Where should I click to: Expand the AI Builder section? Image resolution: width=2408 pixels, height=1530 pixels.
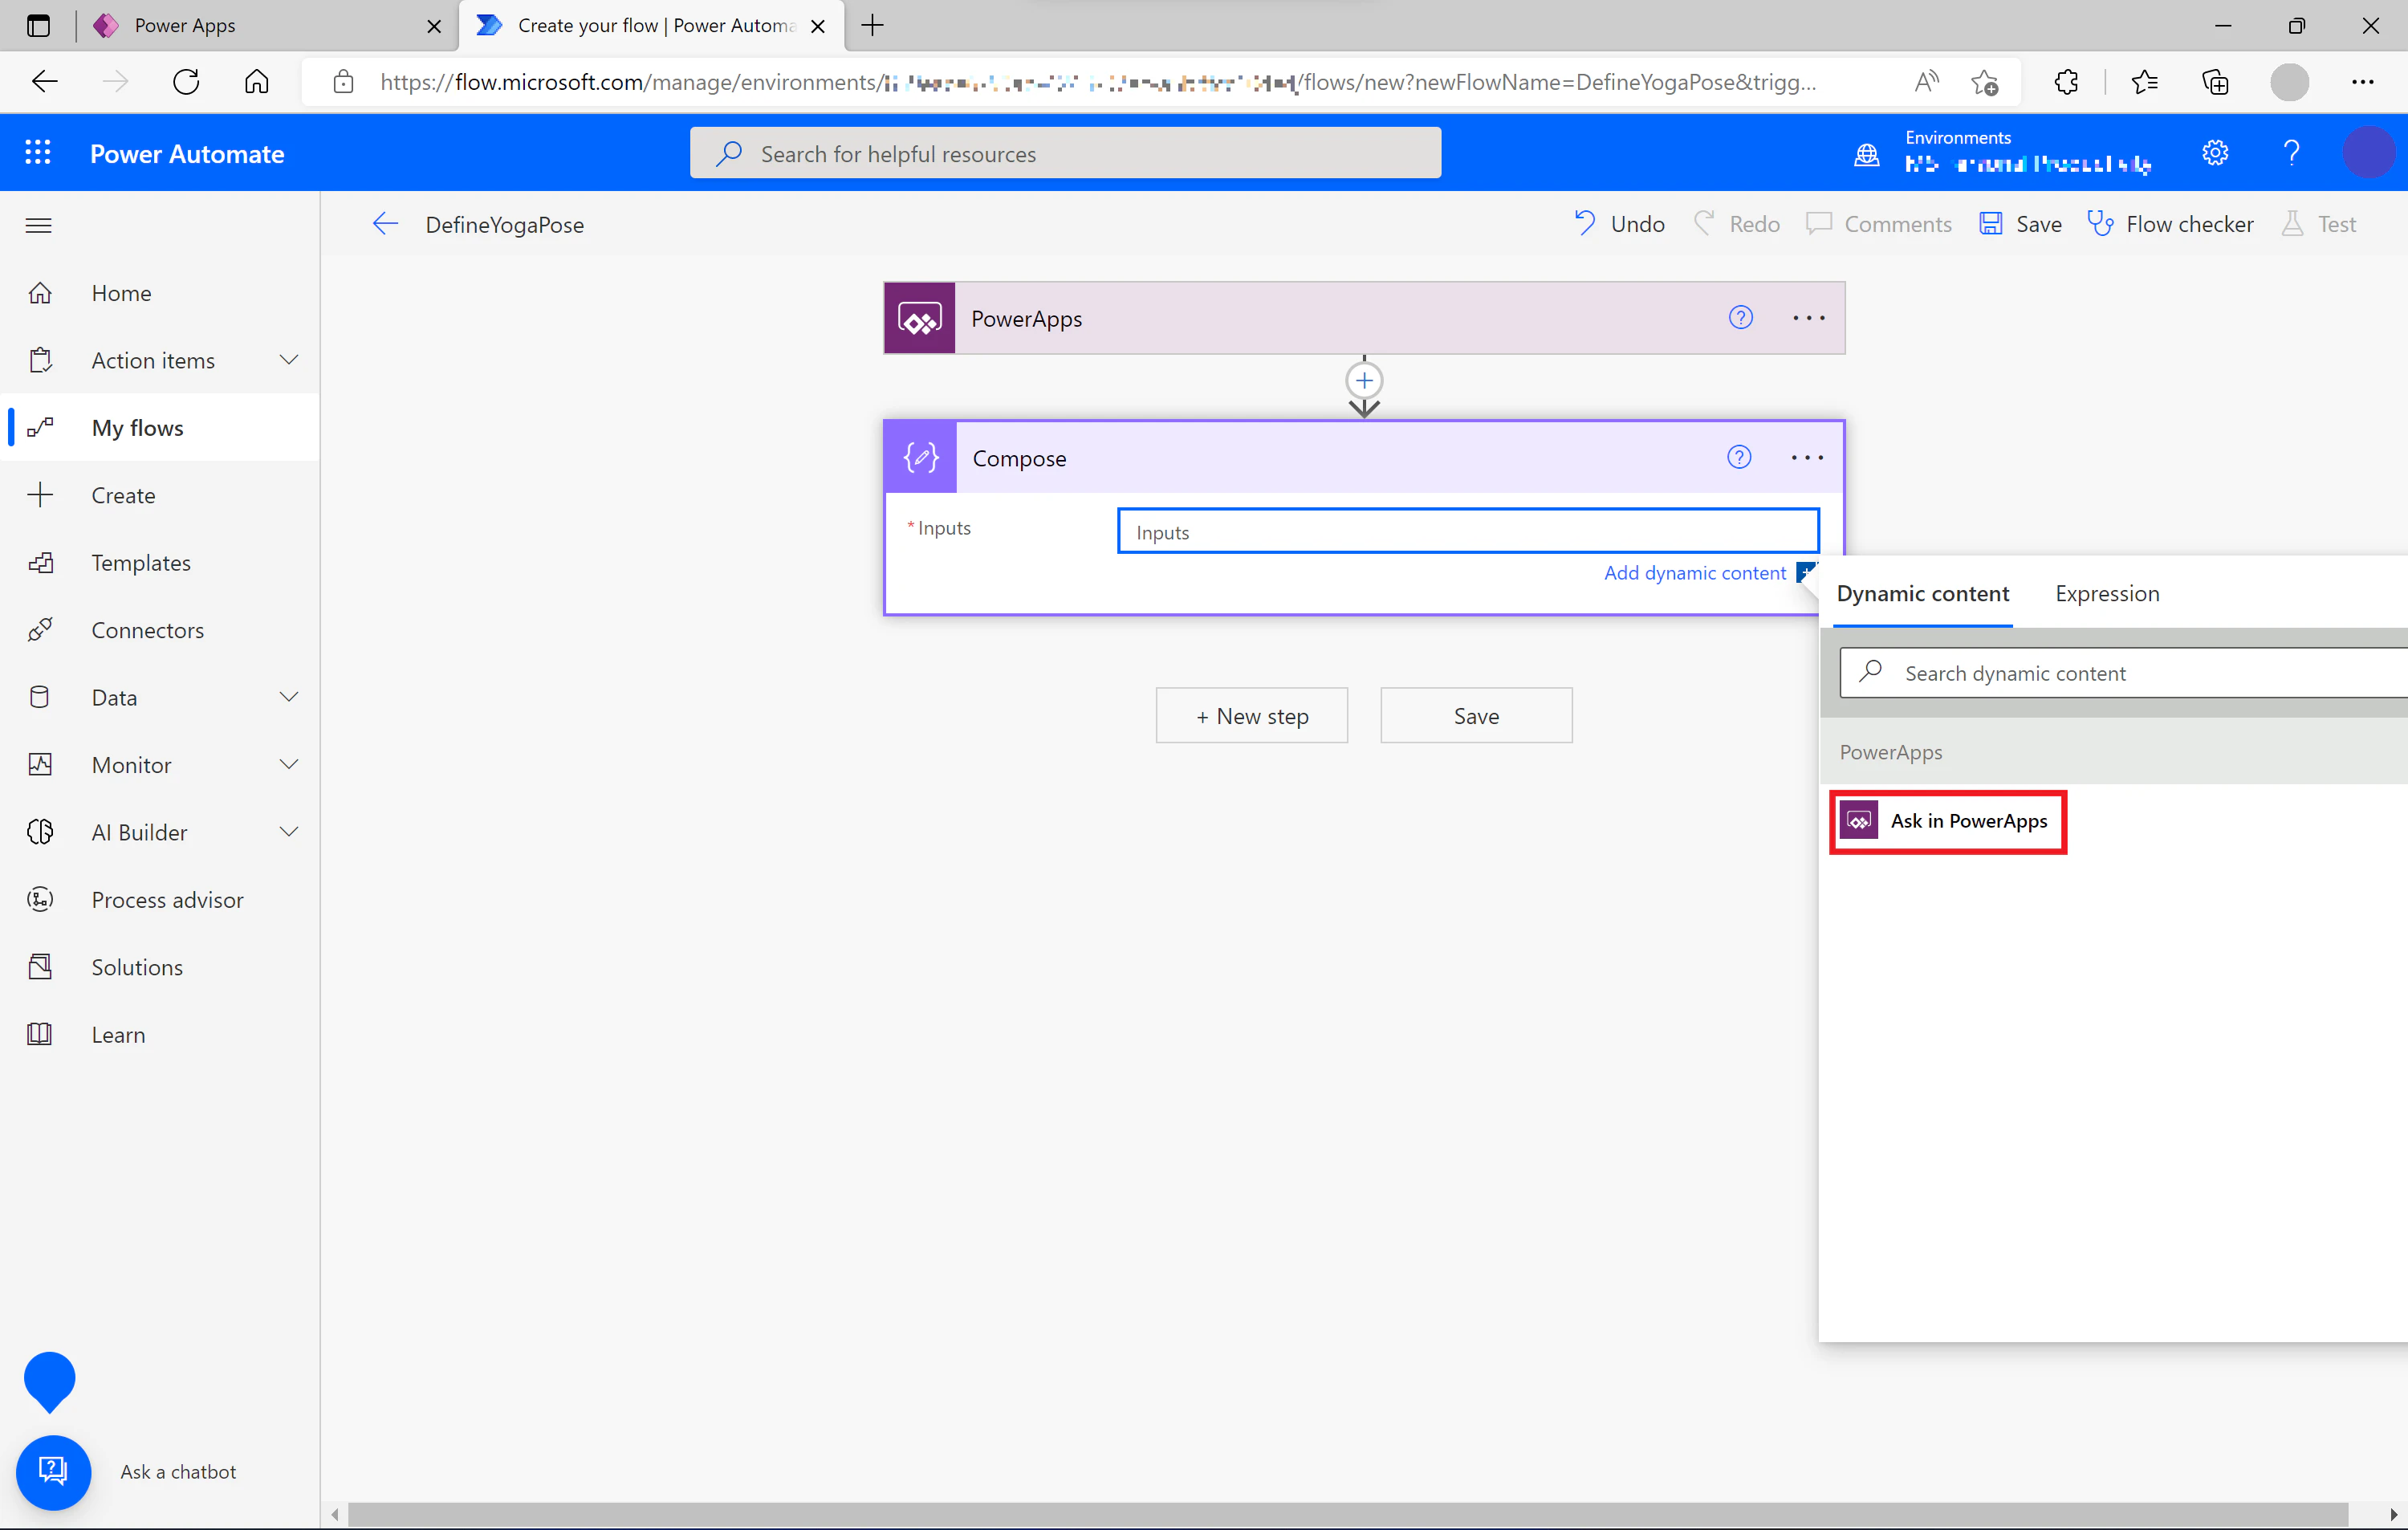(x=289, y=832)
